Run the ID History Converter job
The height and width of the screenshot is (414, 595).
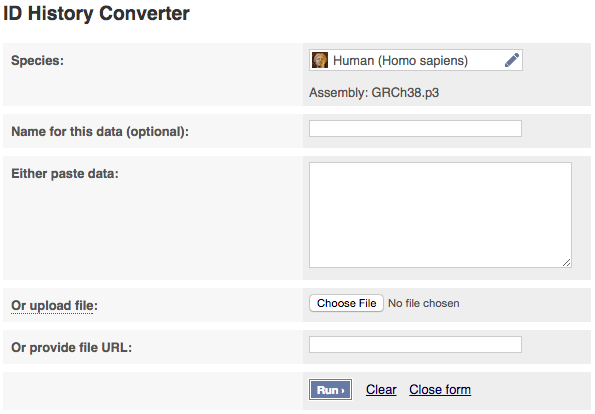330,390
